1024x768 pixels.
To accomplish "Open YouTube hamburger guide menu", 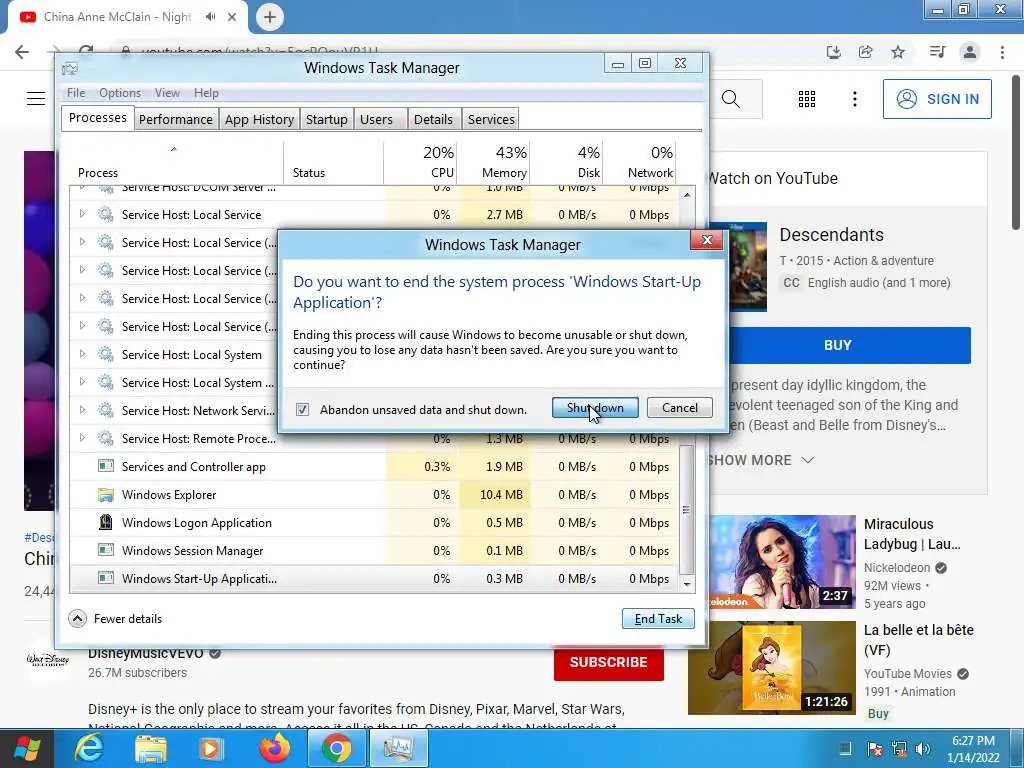I will pyautogui.click(x=36, y=99).
